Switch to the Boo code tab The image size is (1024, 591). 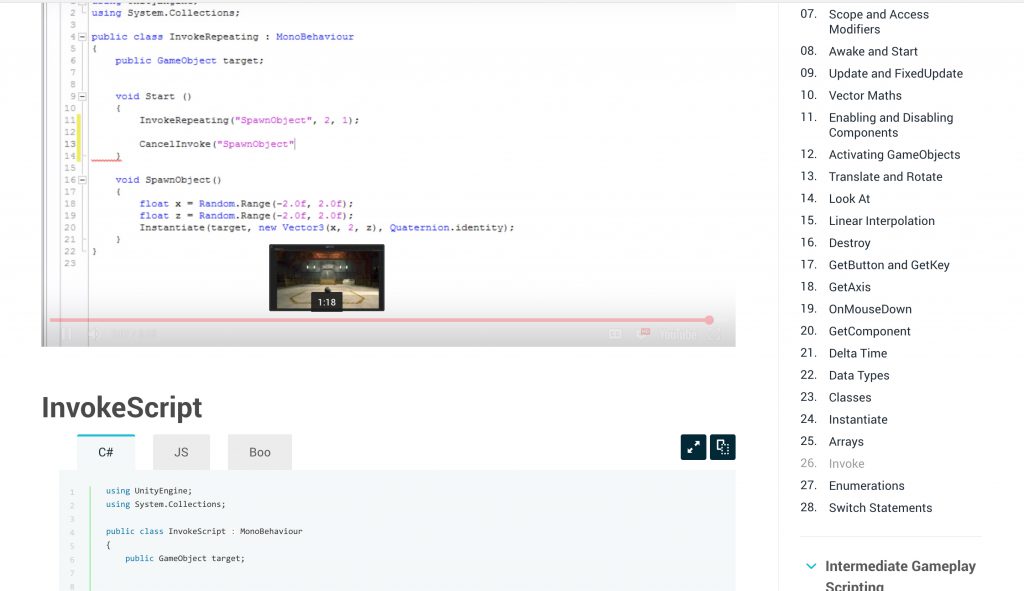point(259,452)
